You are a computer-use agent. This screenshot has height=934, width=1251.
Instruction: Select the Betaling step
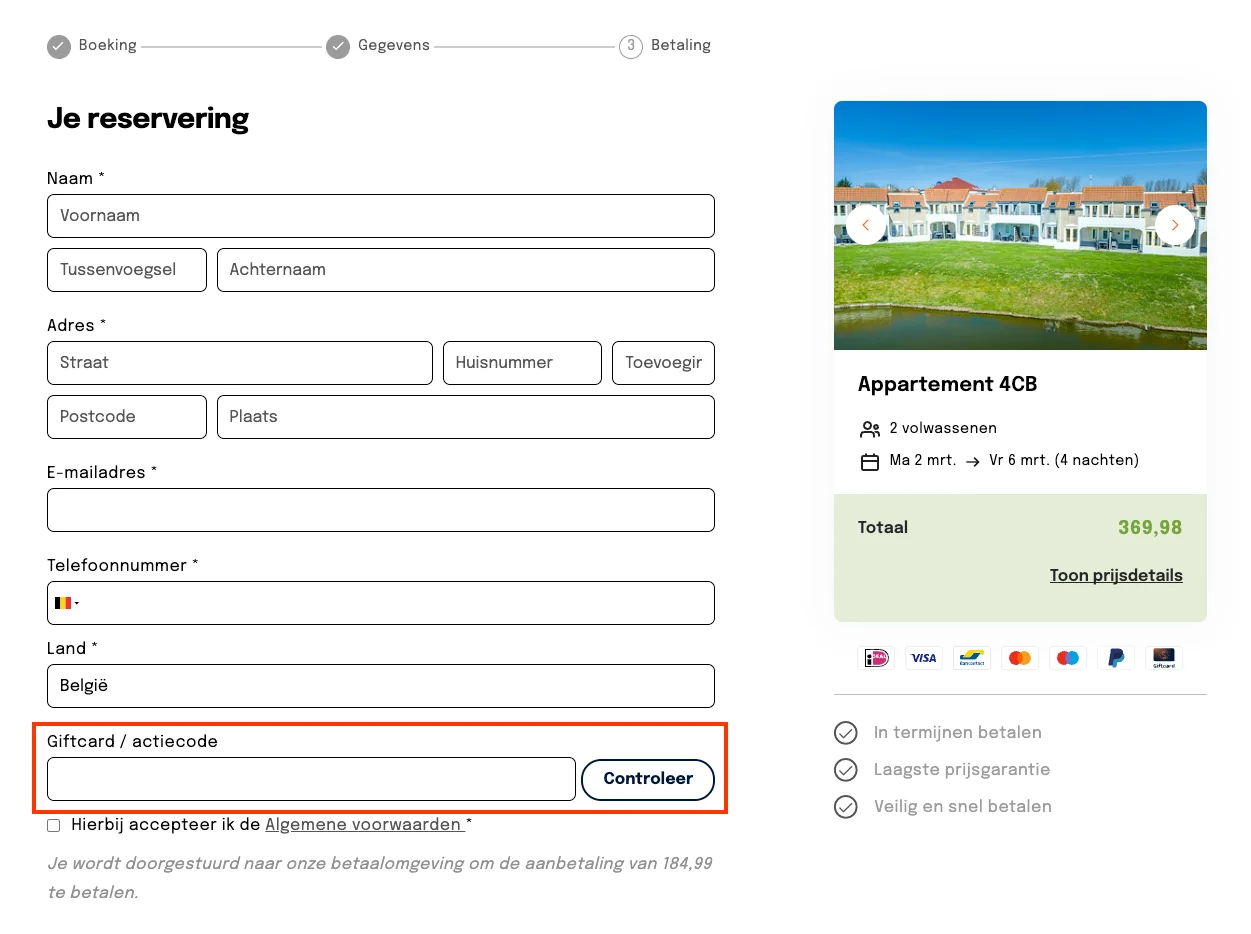tap(631, 46)
